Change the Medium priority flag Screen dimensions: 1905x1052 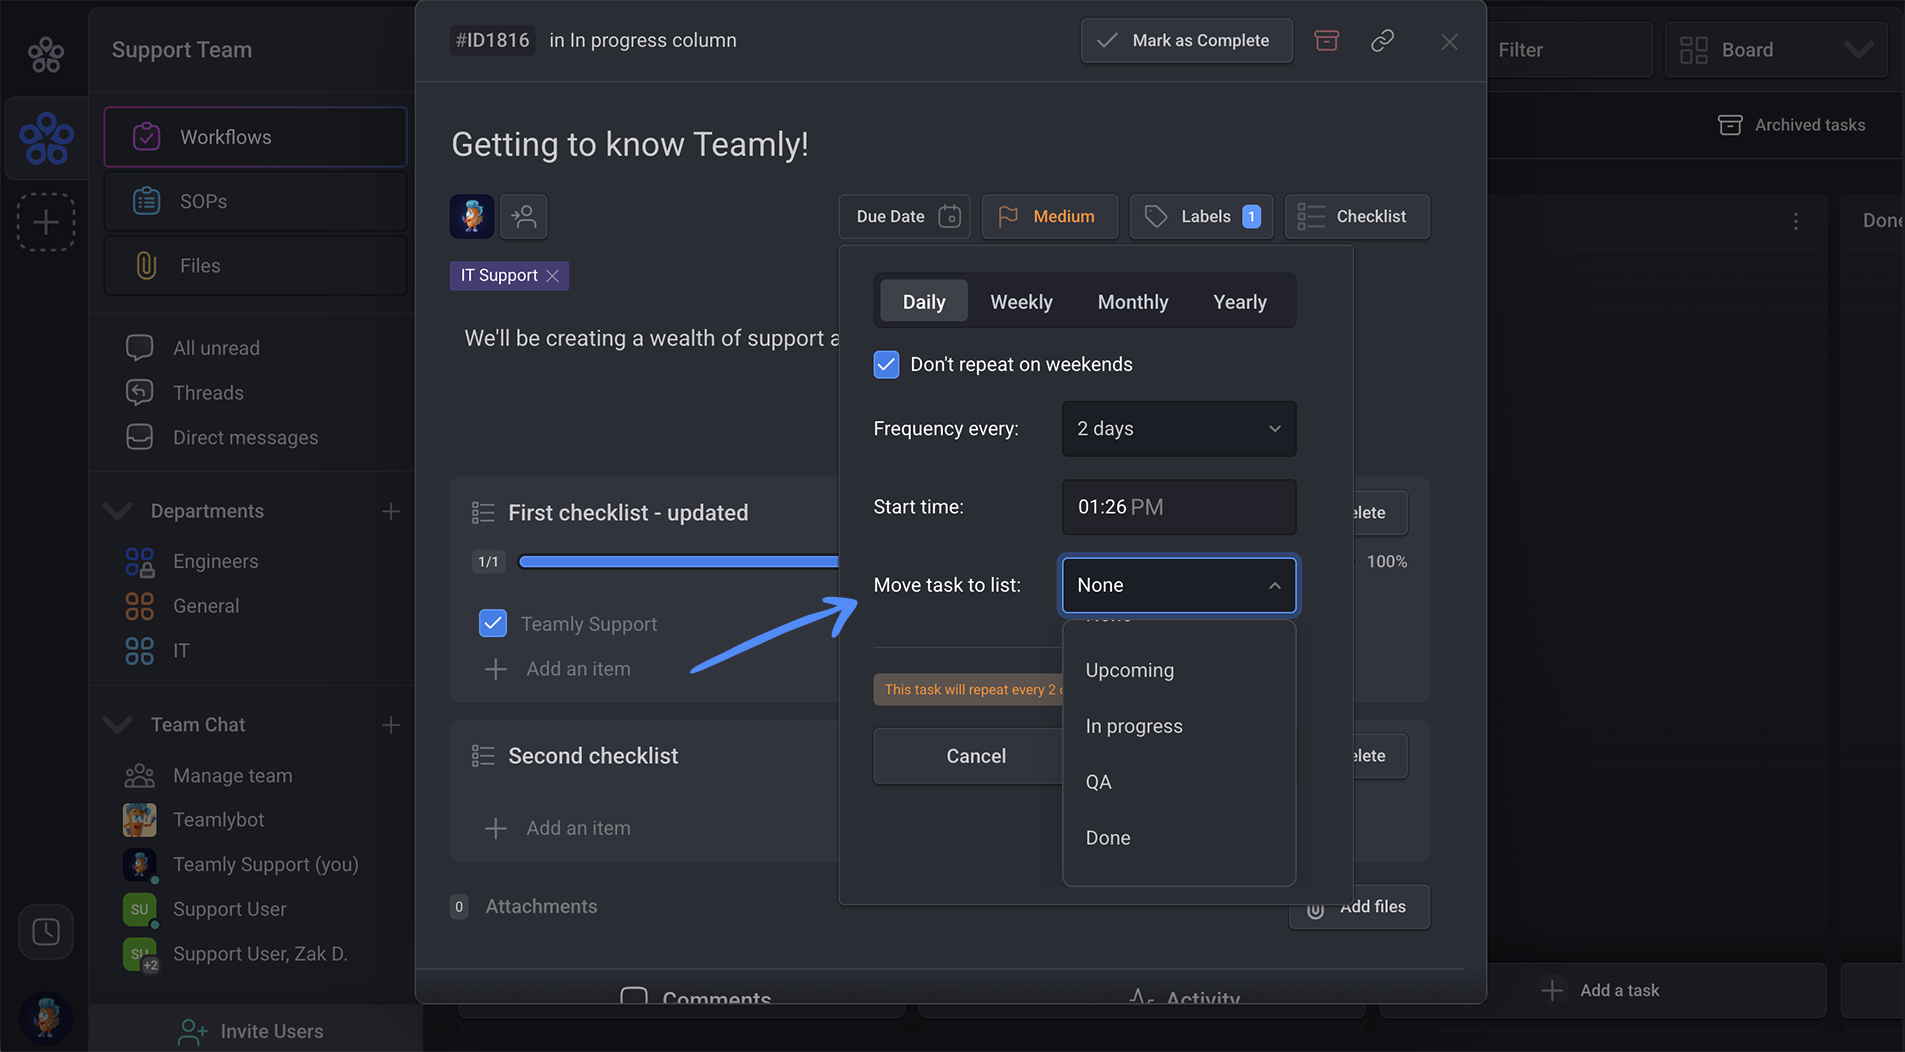1049,216
